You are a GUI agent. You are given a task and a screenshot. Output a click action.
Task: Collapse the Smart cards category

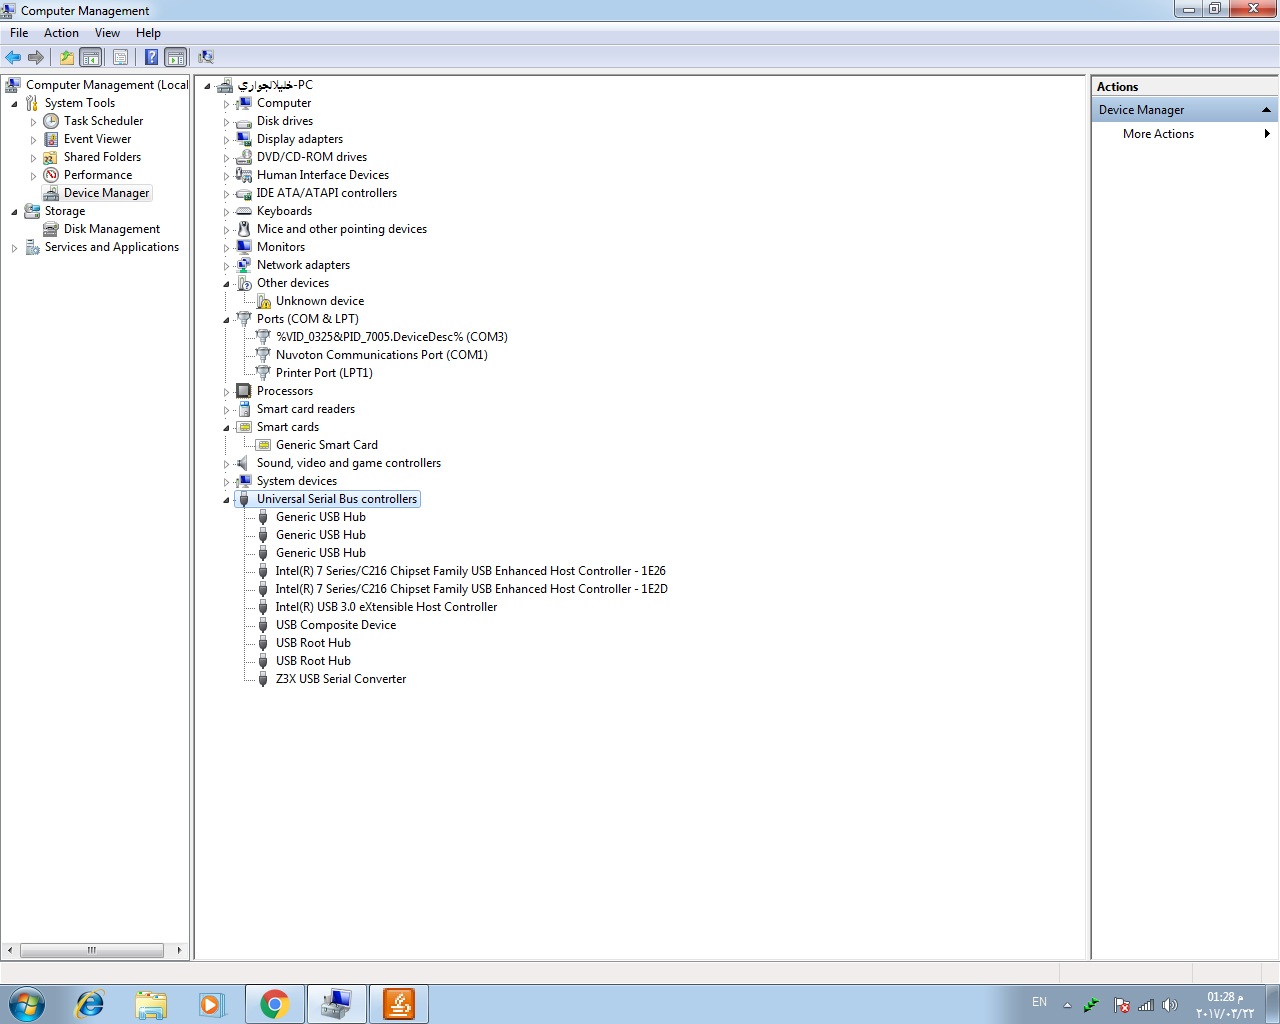[x=227, y=428]
